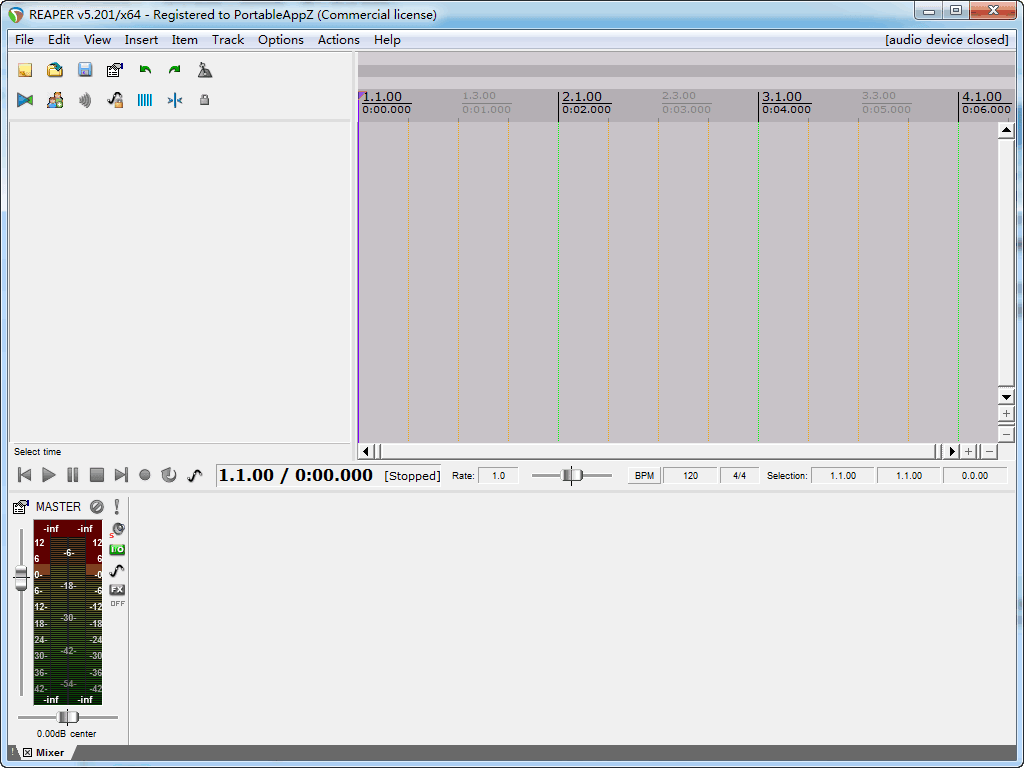Click the vertical zoom in plus button

1006,414
